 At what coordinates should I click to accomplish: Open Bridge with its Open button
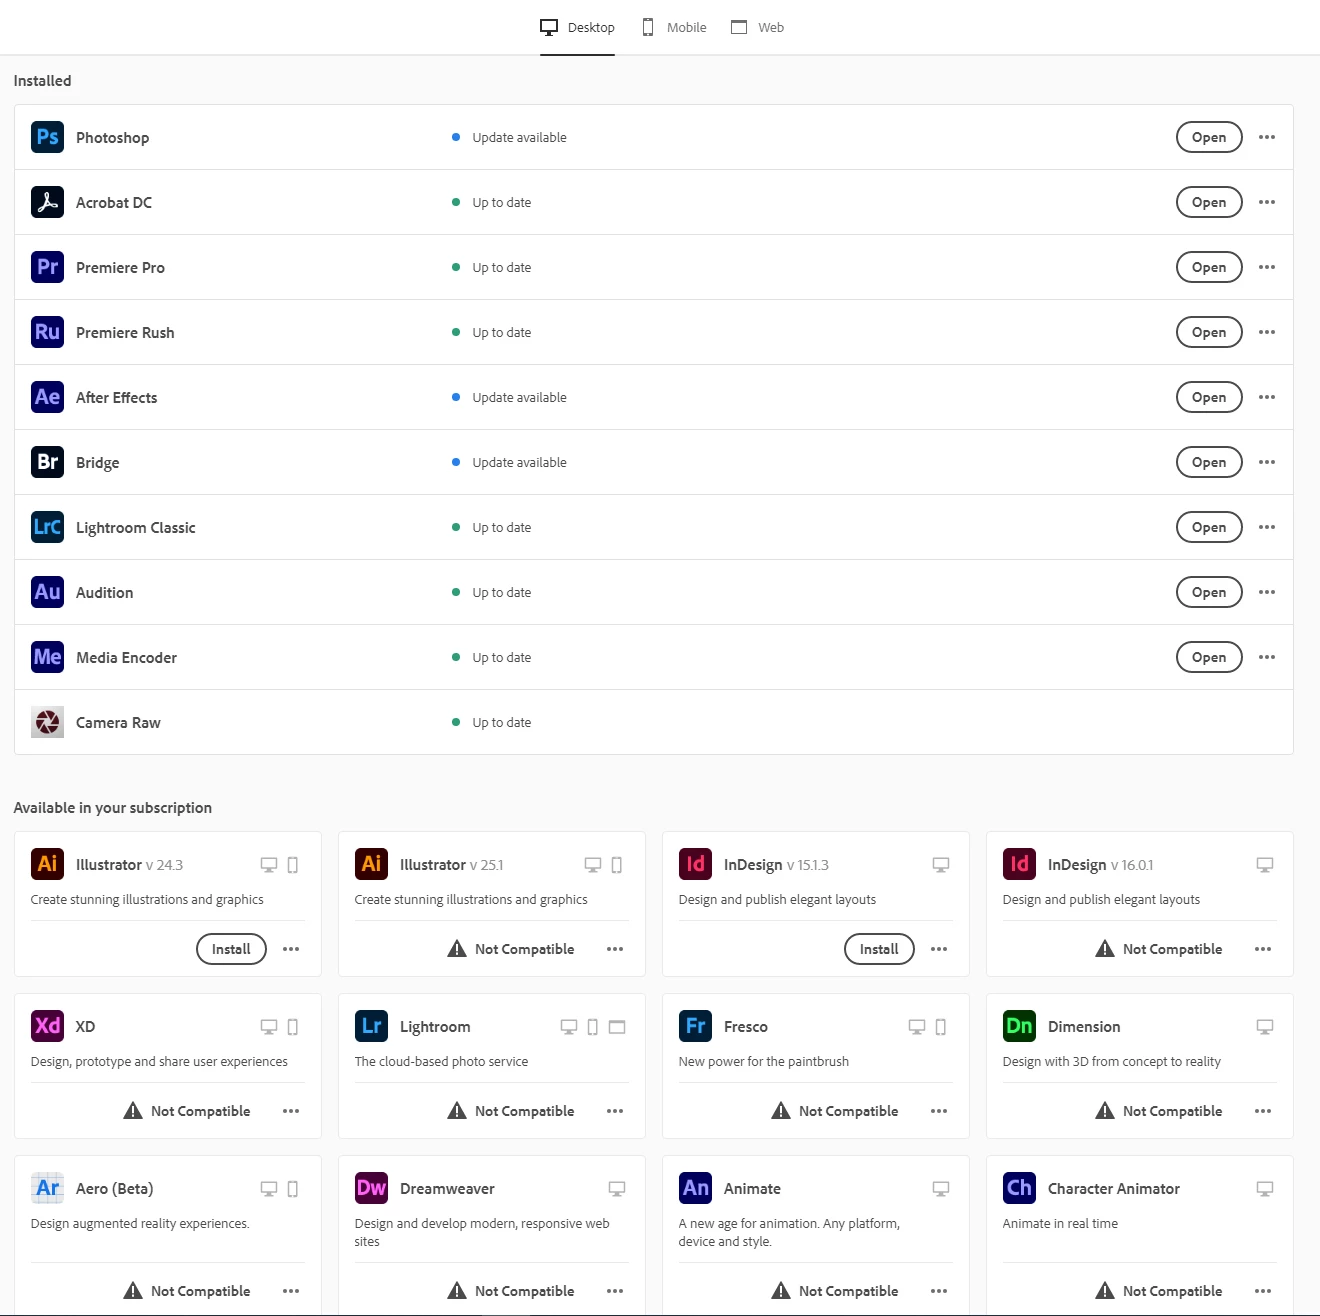(1209, 462)
